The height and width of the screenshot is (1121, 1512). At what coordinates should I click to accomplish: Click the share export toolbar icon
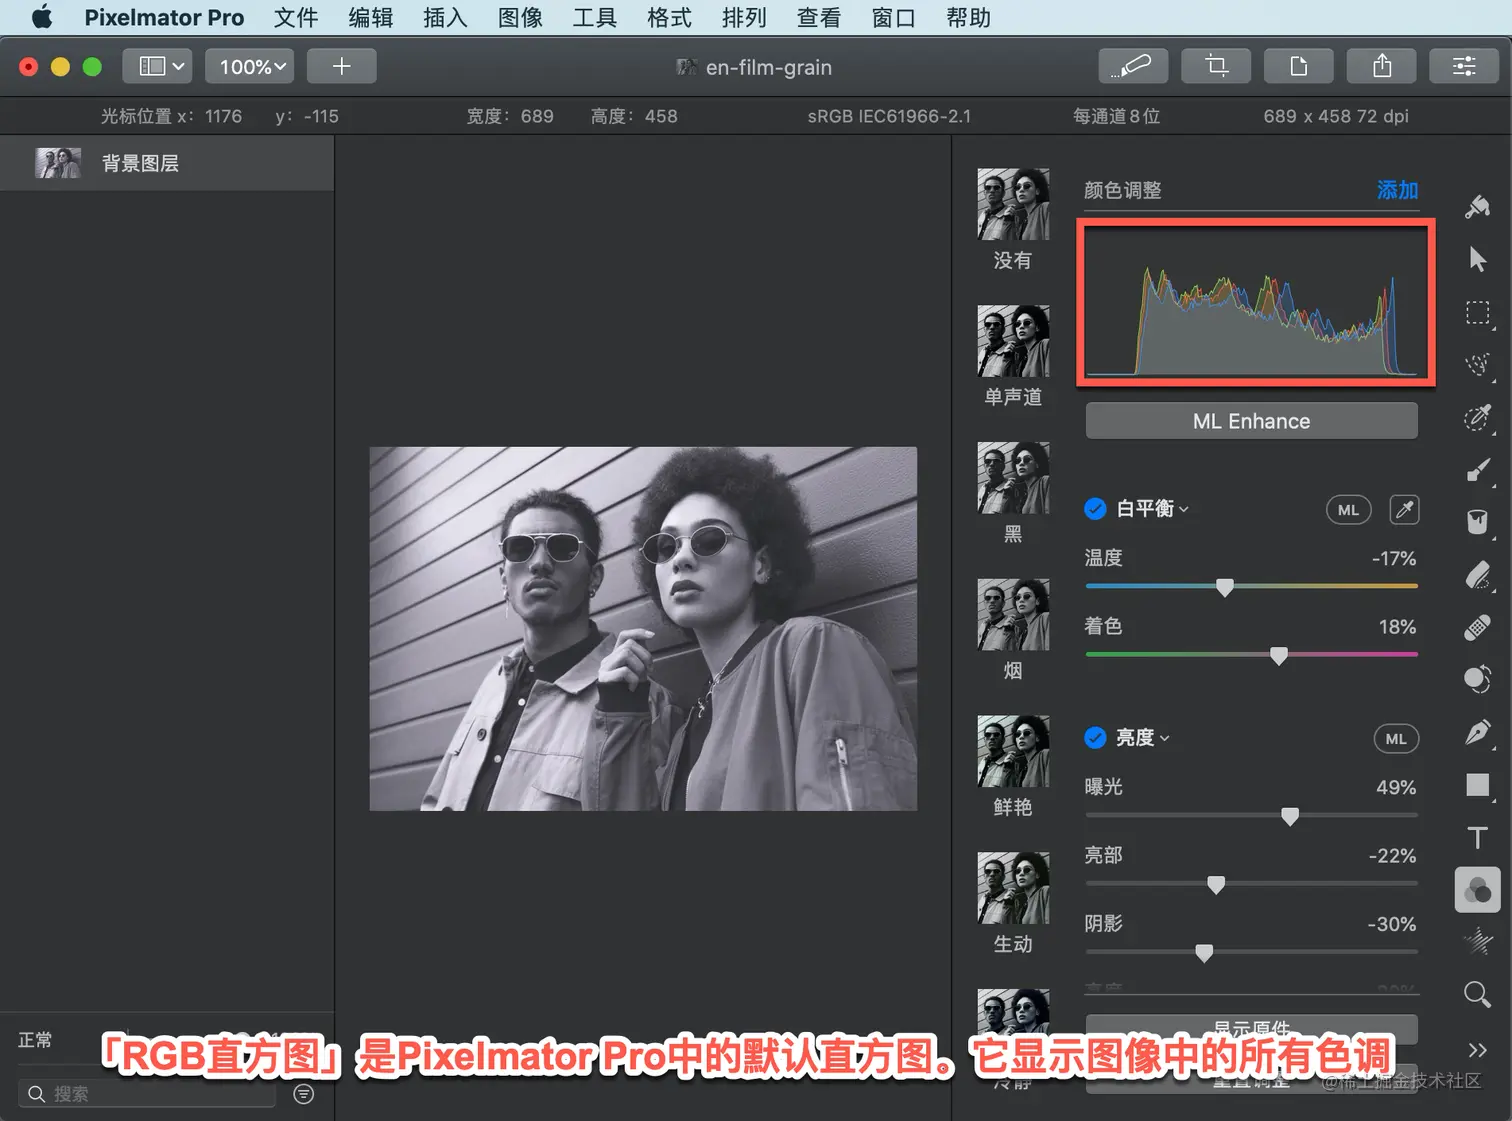(1382, 66)
